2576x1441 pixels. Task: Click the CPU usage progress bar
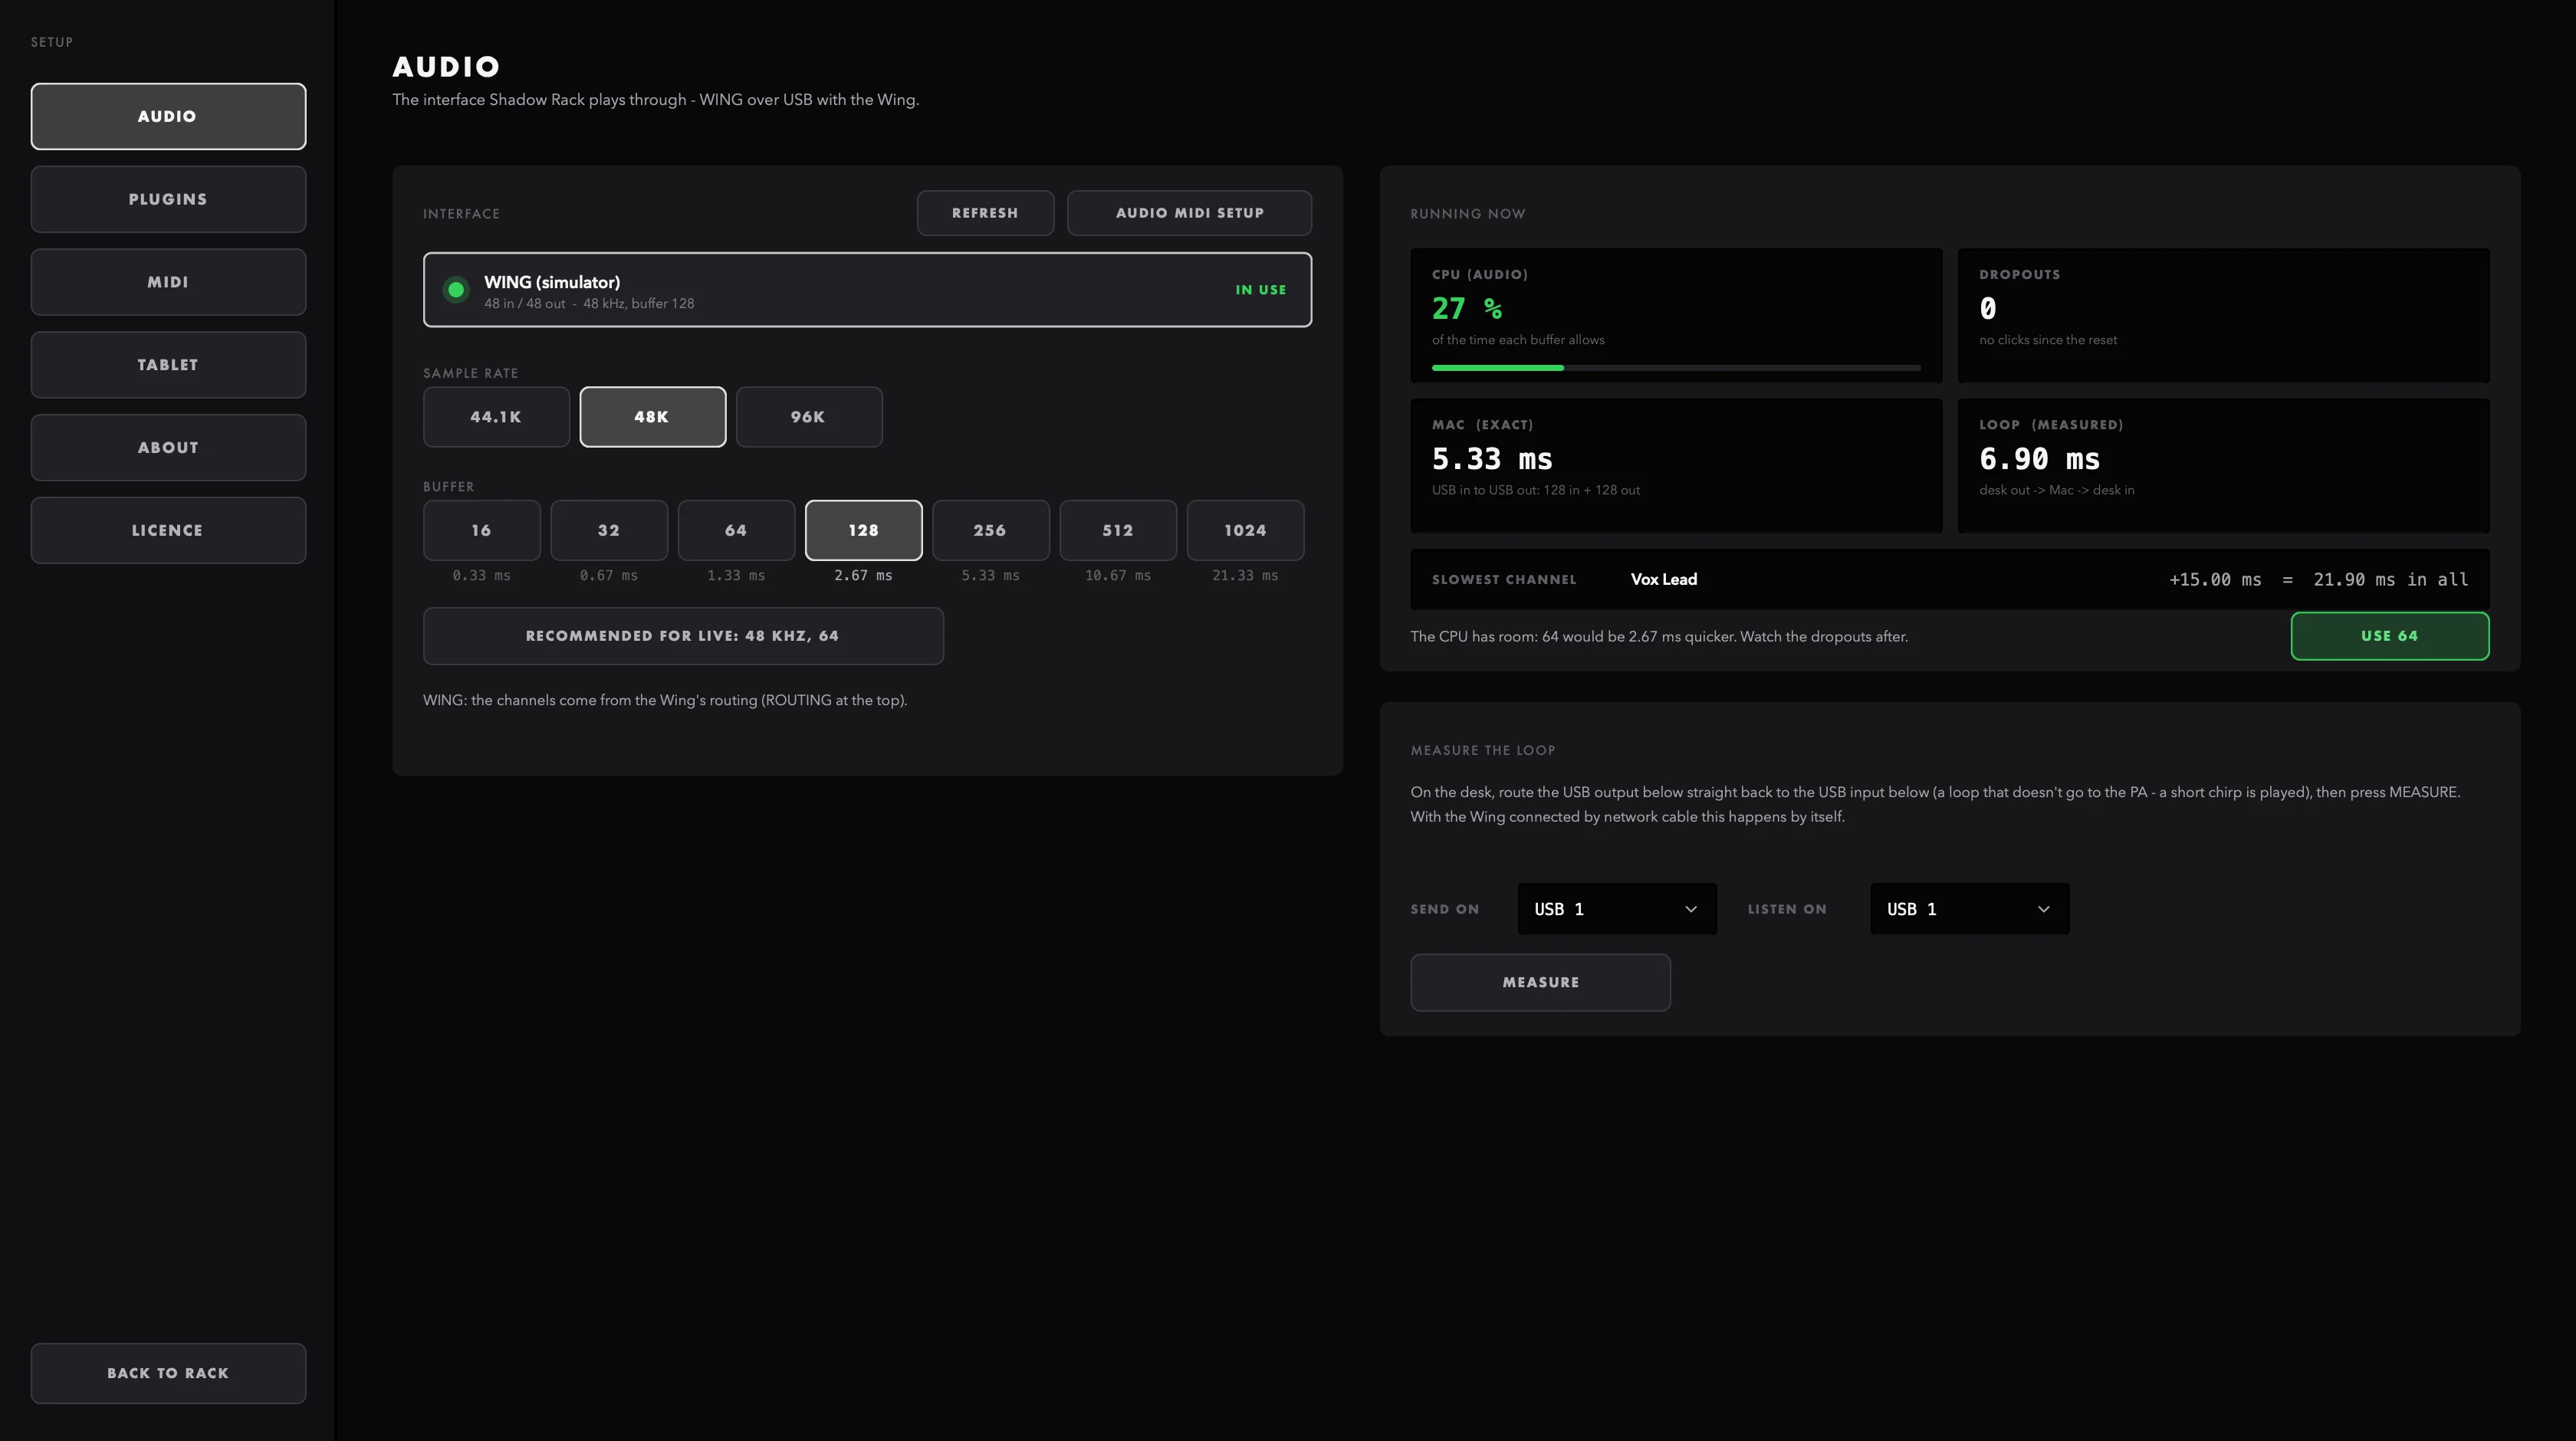pyautogui.click(x=1676, y=368)
